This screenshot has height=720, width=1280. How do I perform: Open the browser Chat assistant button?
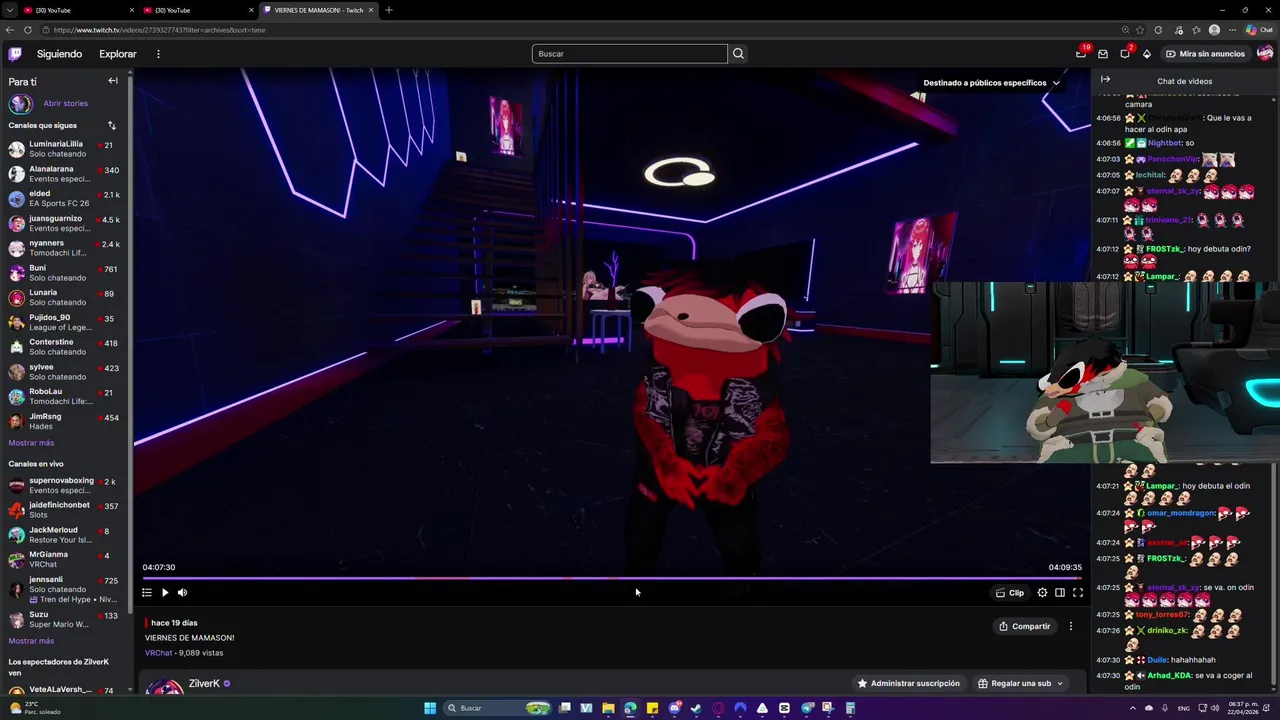(1260, 30)
